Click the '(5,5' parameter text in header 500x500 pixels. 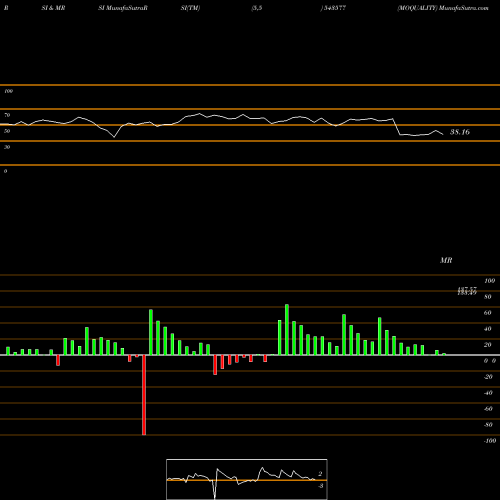[257, 8]
